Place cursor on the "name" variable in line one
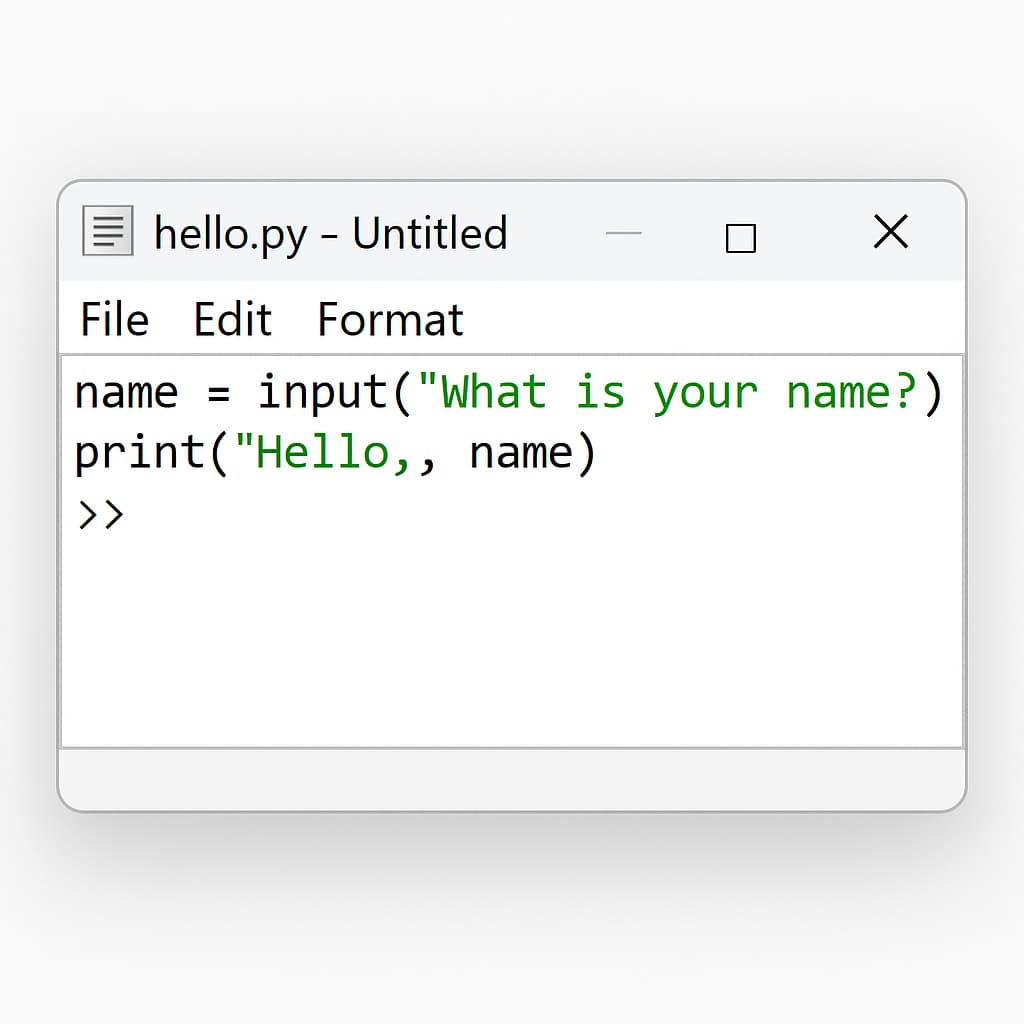 point(125,392)
